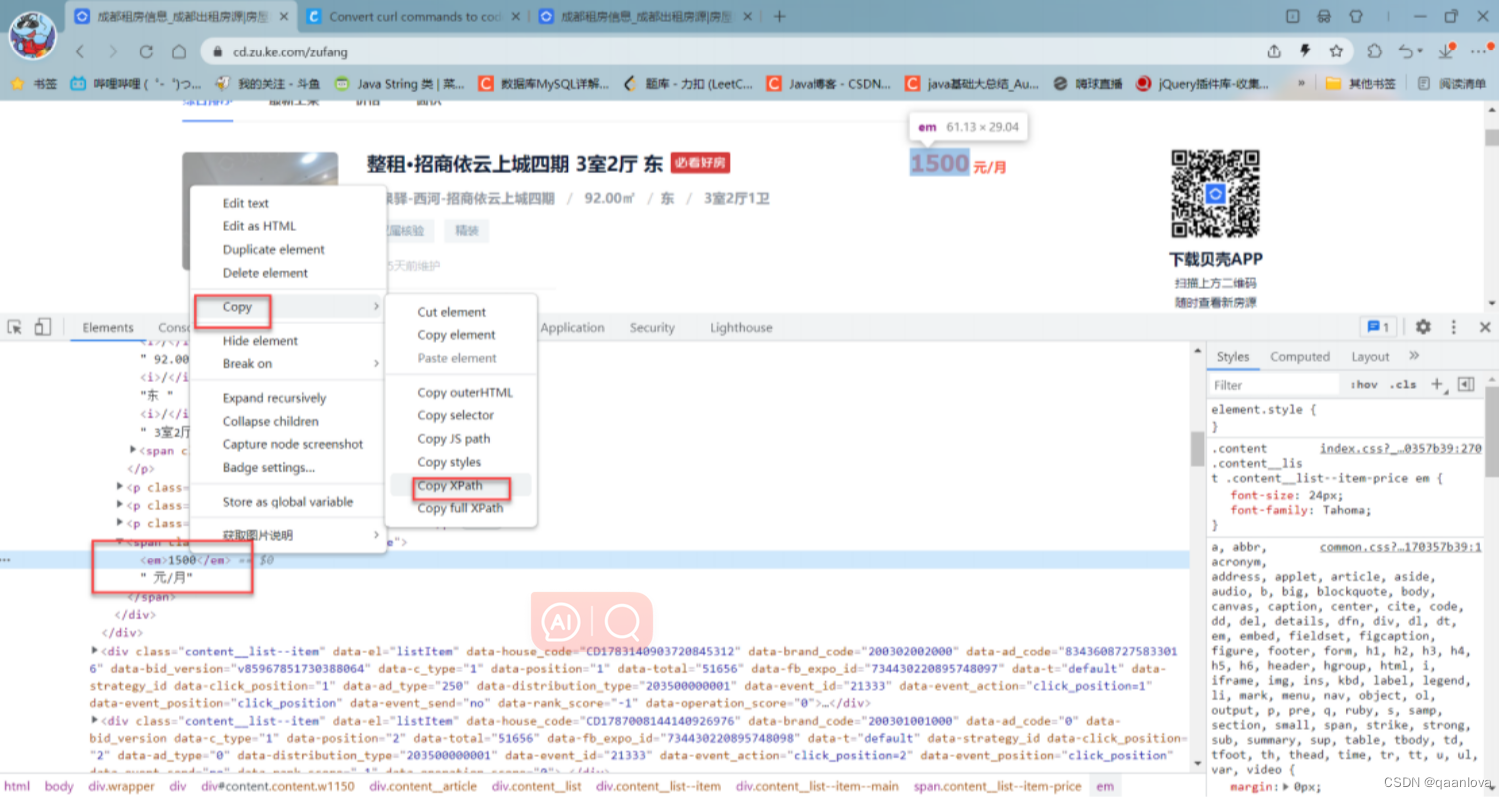Click Java String bookmark

pos(400,84)
